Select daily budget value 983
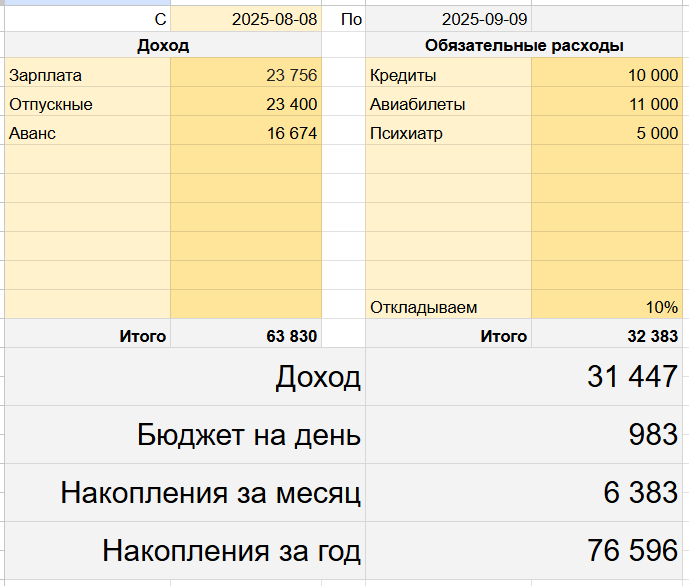 coord(524,434)
